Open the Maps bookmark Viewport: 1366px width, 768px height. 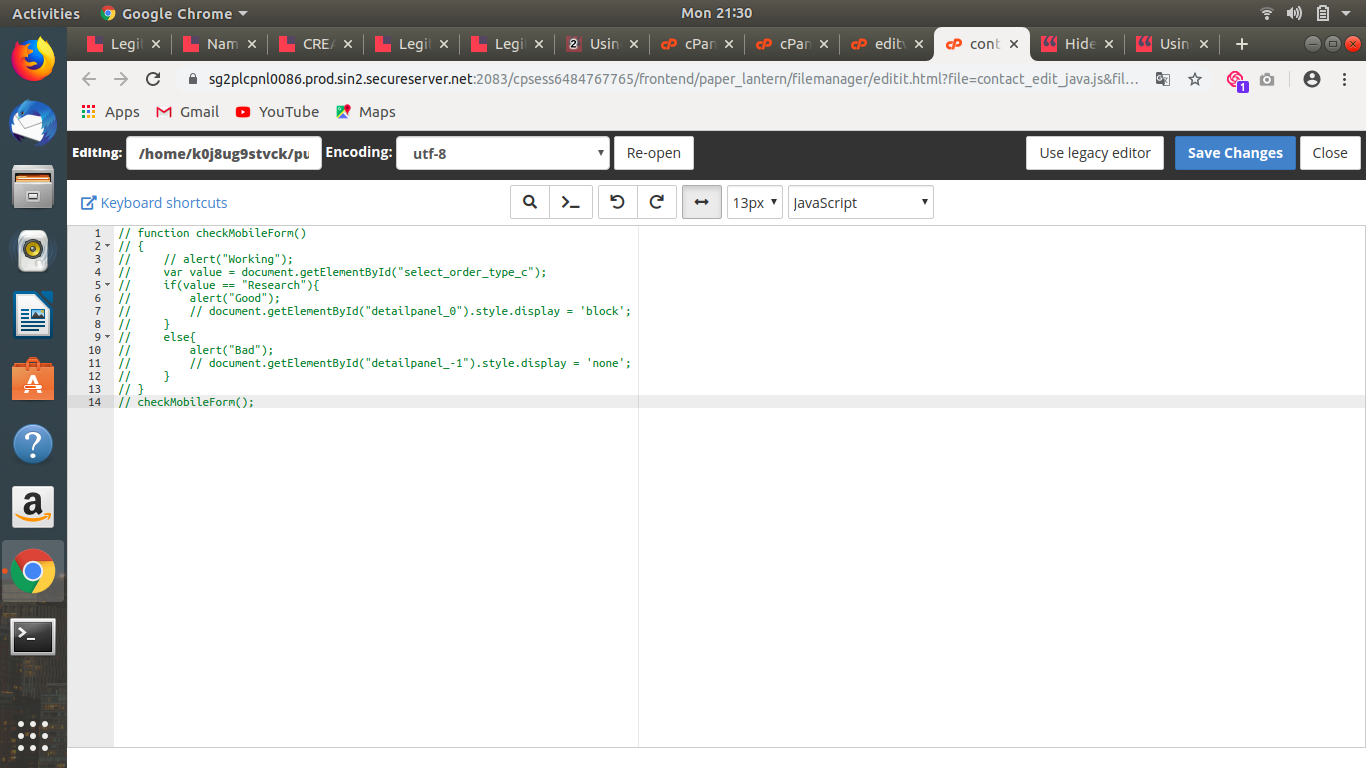pos(366,112)
